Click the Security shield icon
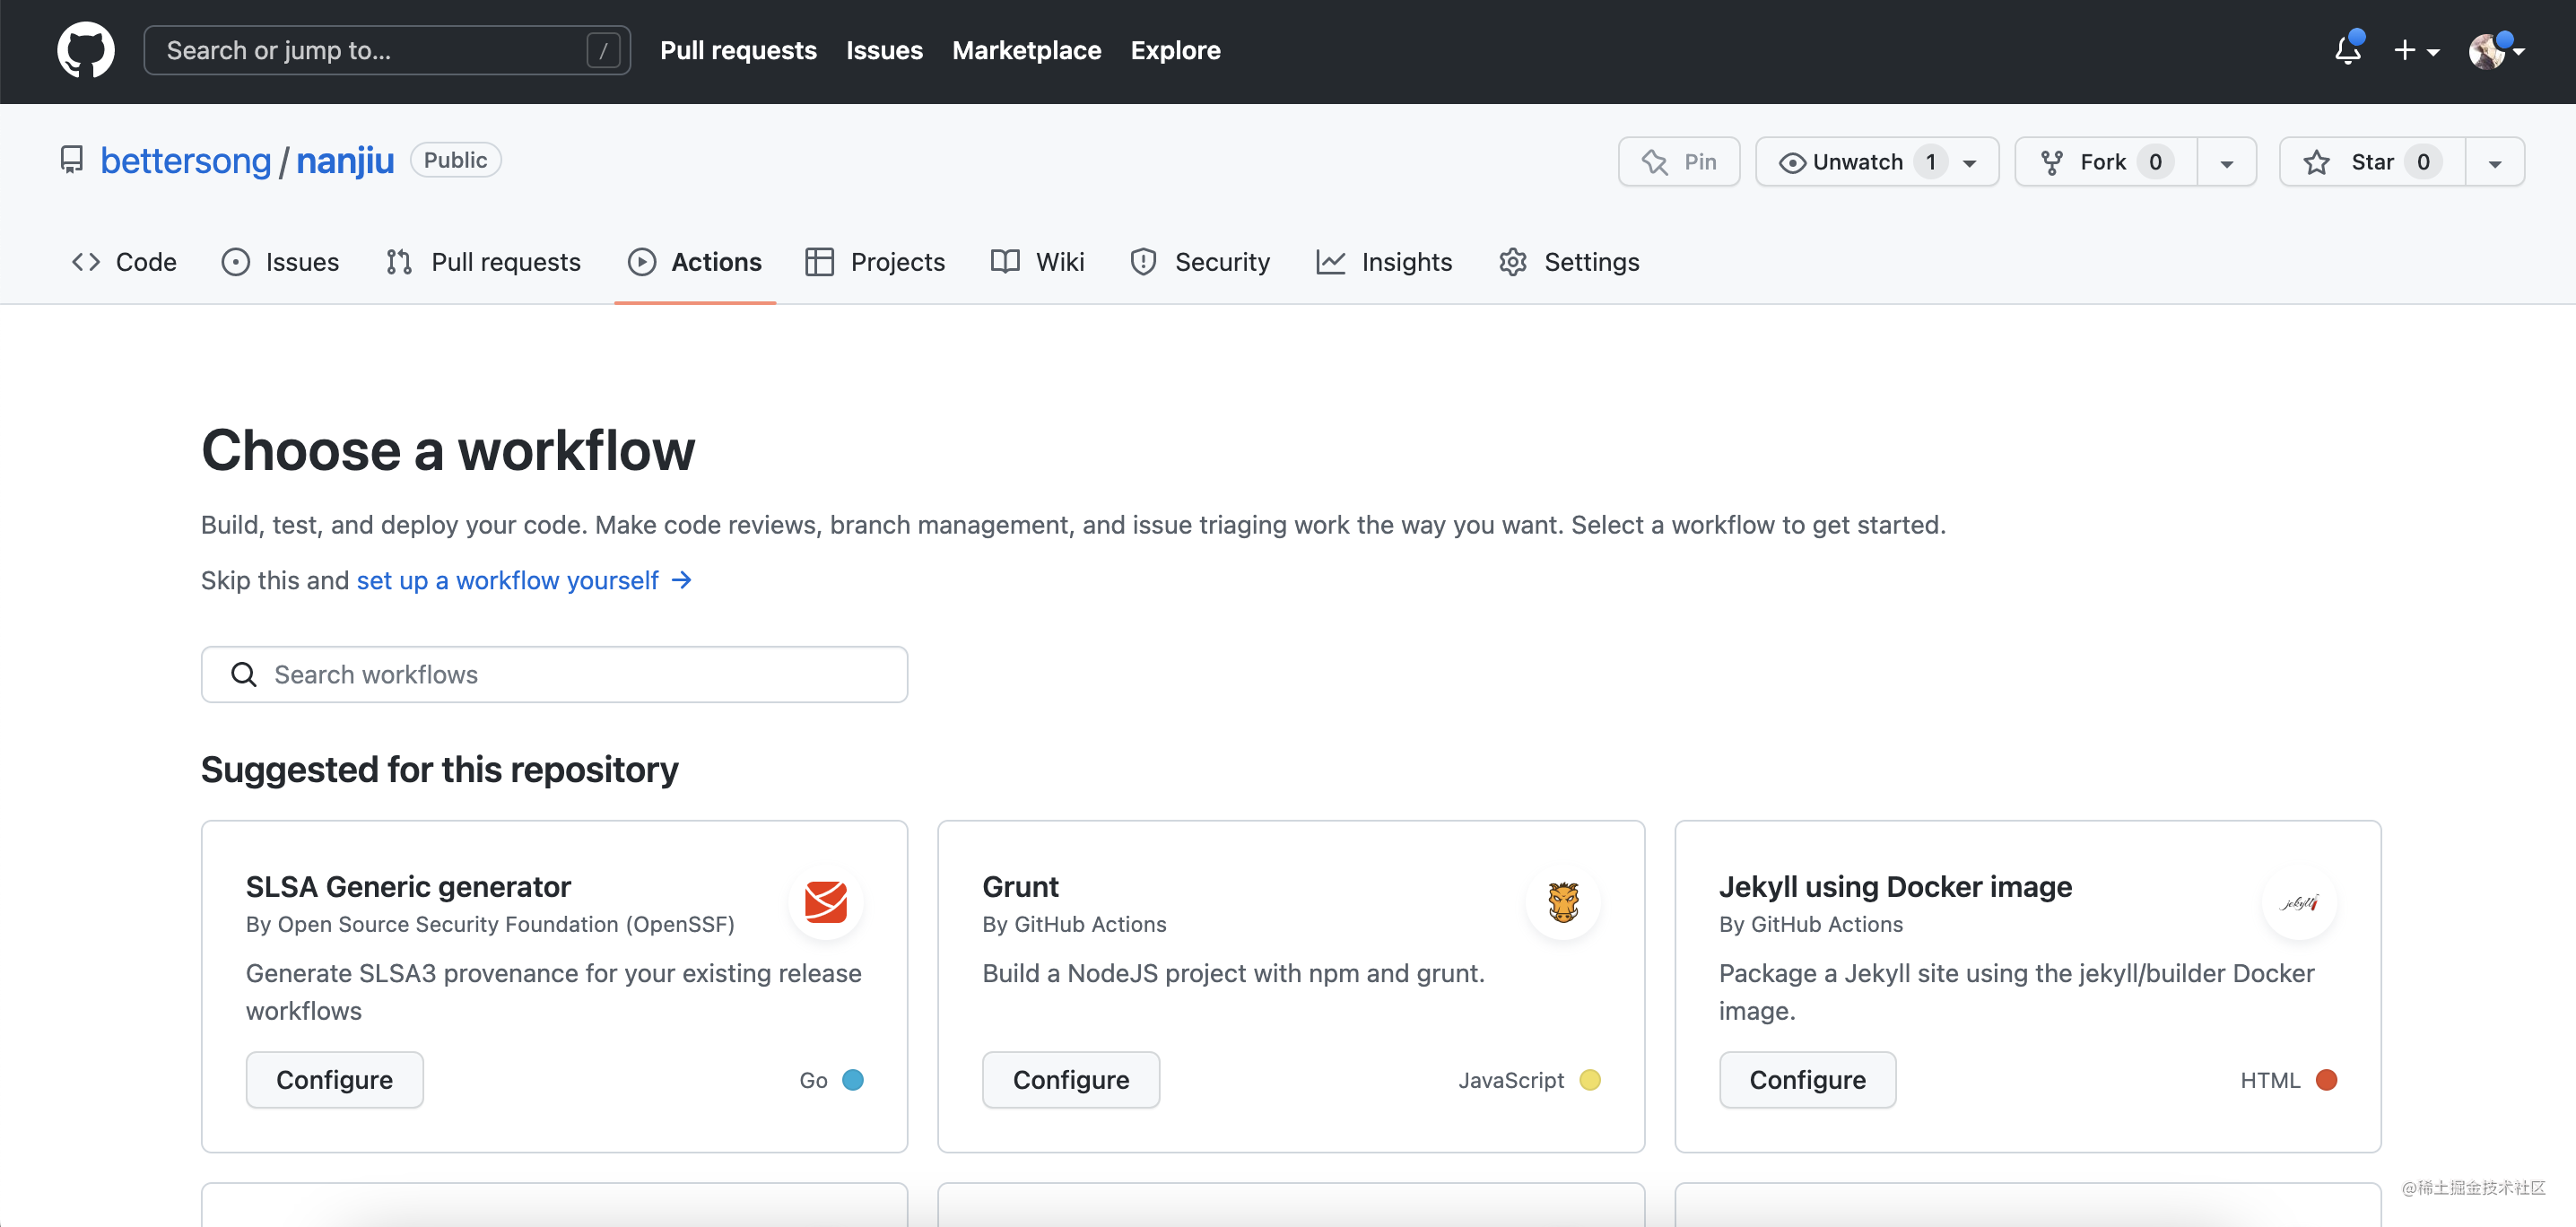This screenshot has height=1227, width=2576. coord(1145,261)
